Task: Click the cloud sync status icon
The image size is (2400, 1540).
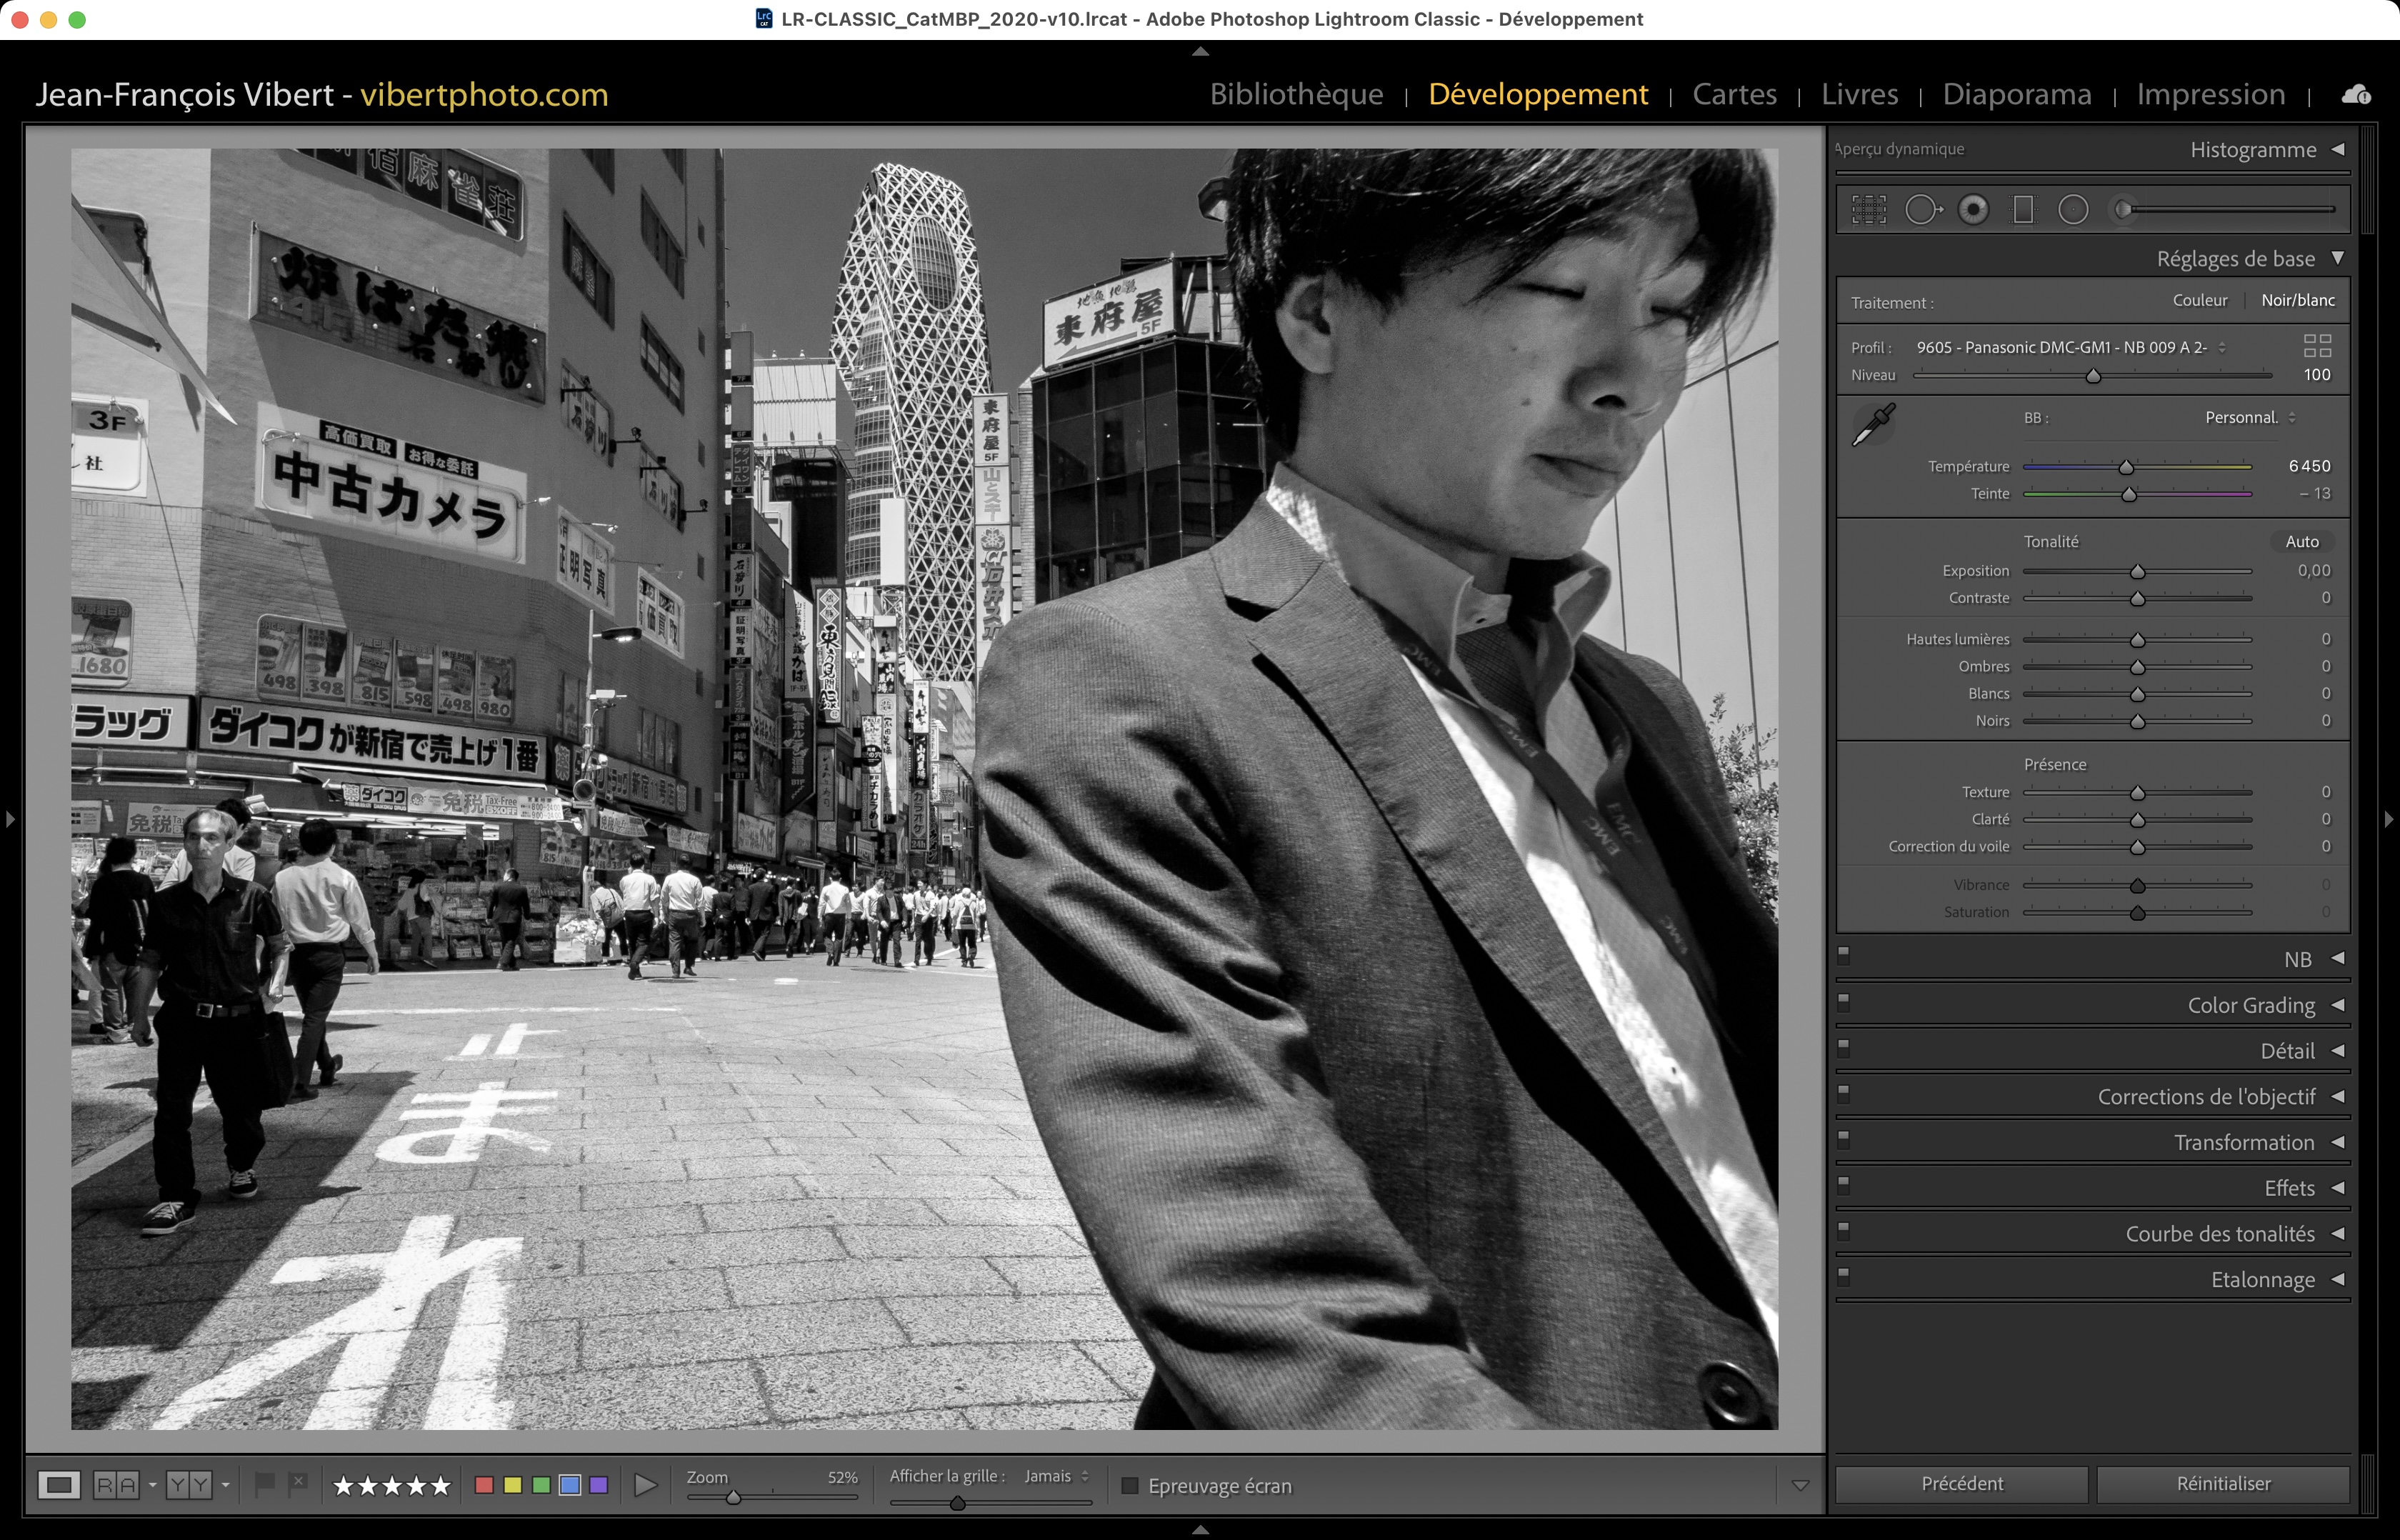Action: pyautogui.click(x=2356, y=95)
